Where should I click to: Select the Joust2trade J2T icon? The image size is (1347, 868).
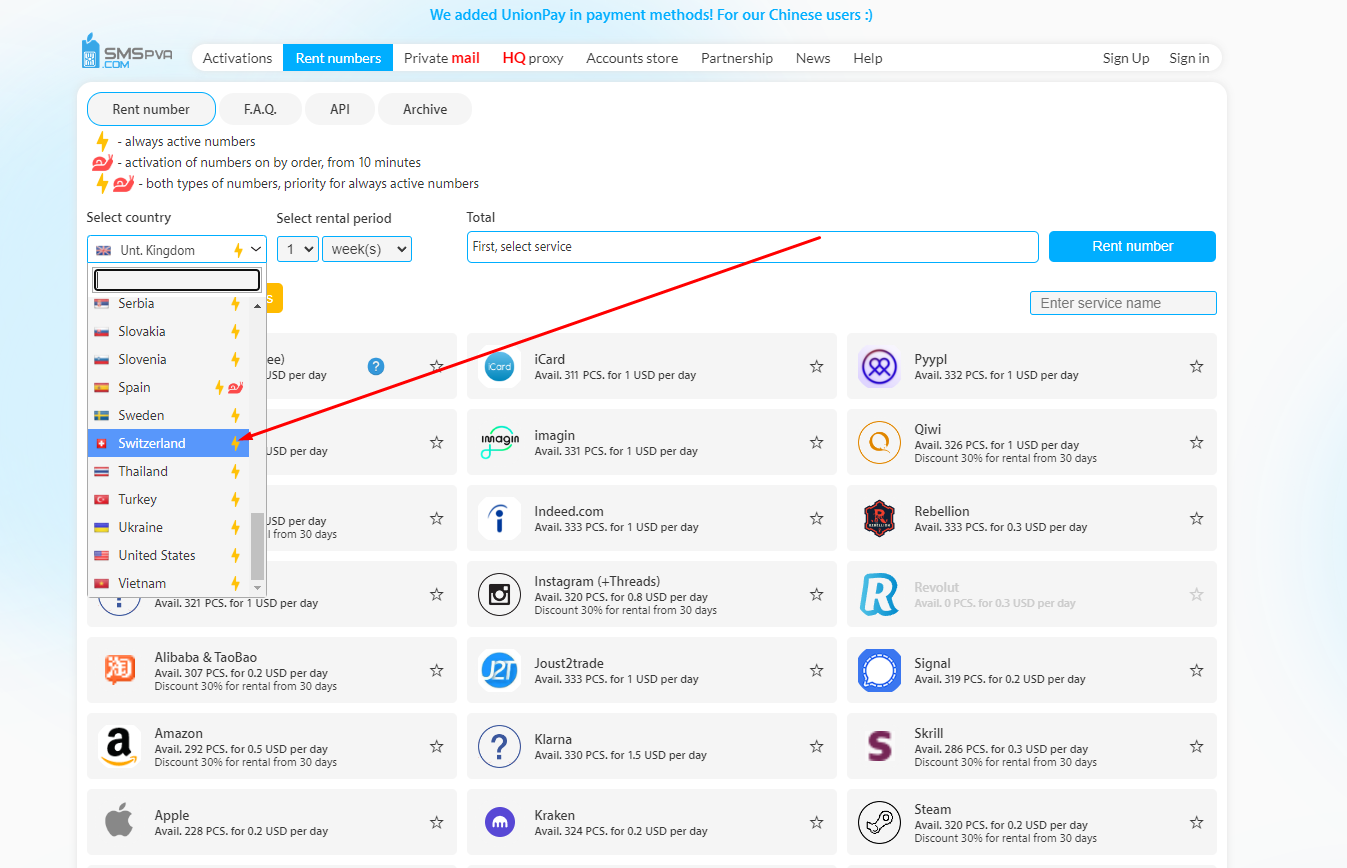tap(499, 671)
